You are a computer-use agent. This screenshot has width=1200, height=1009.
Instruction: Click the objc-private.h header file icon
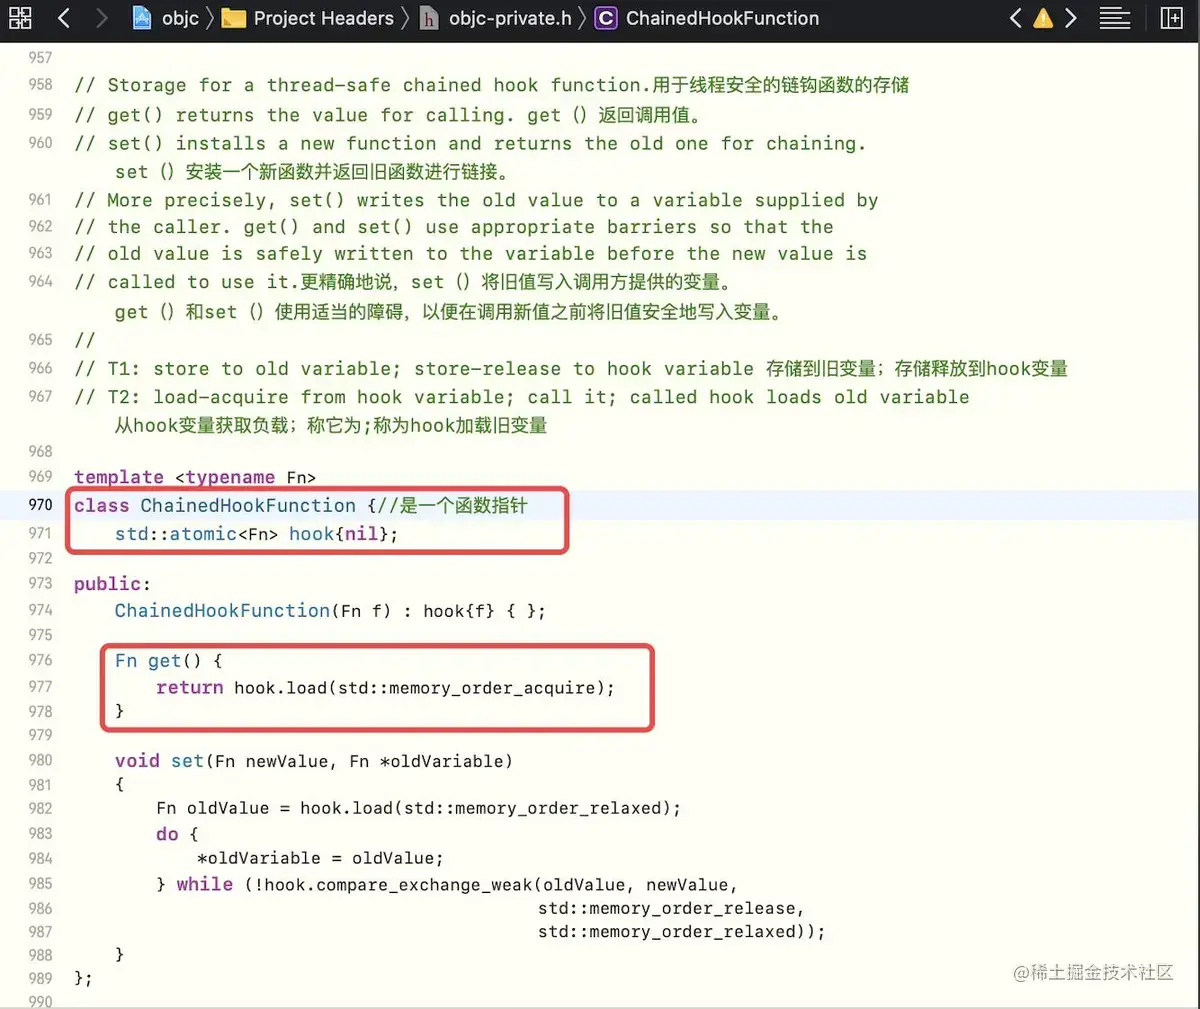[x=430, y=18]
